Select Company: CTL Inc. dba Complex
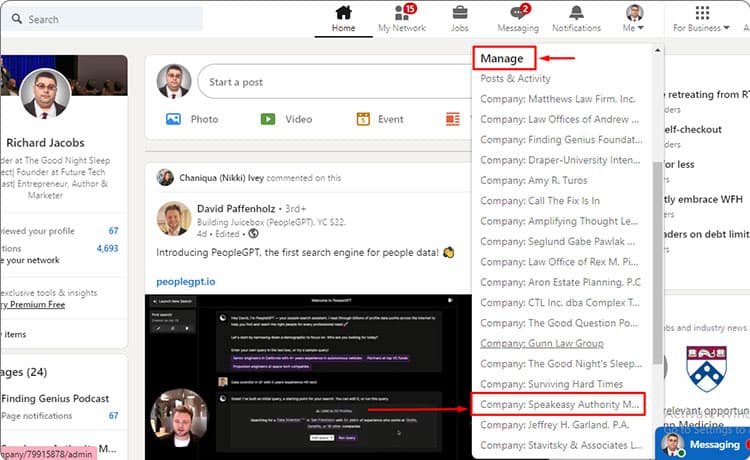 (560, 303)
